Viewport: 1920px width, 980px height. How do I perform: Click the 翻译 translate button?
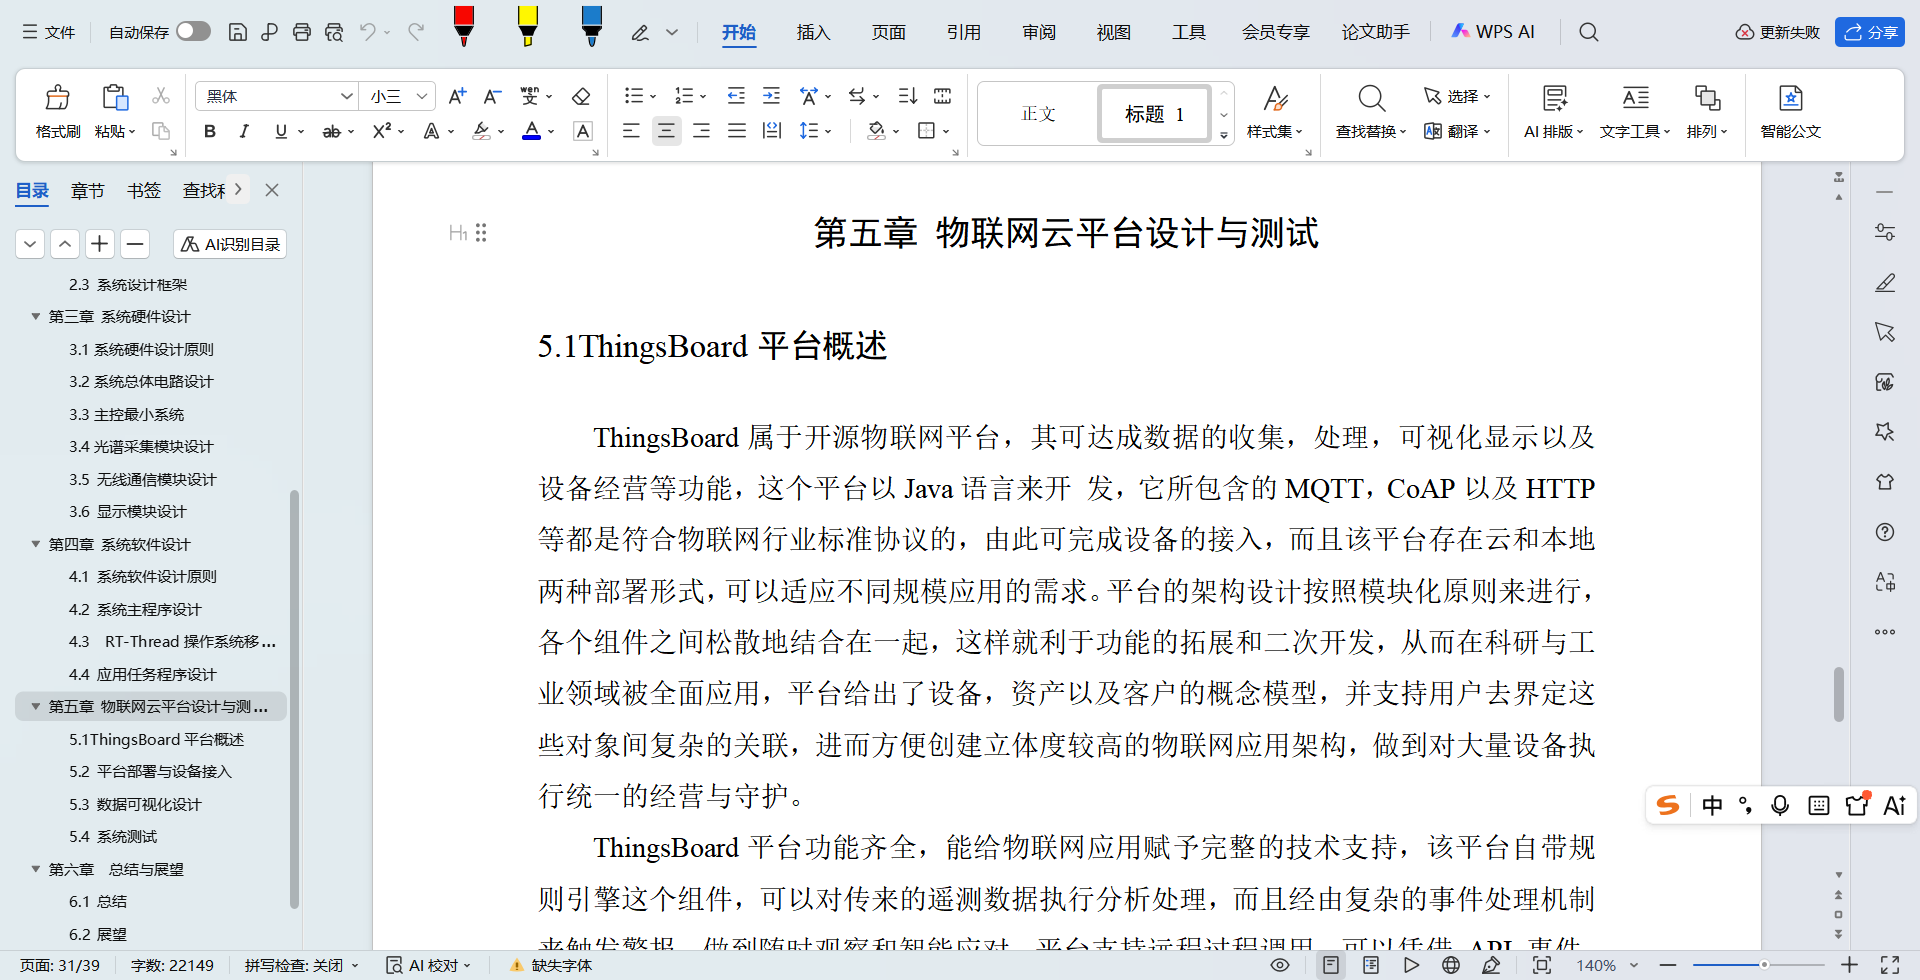pos(1457,131)
